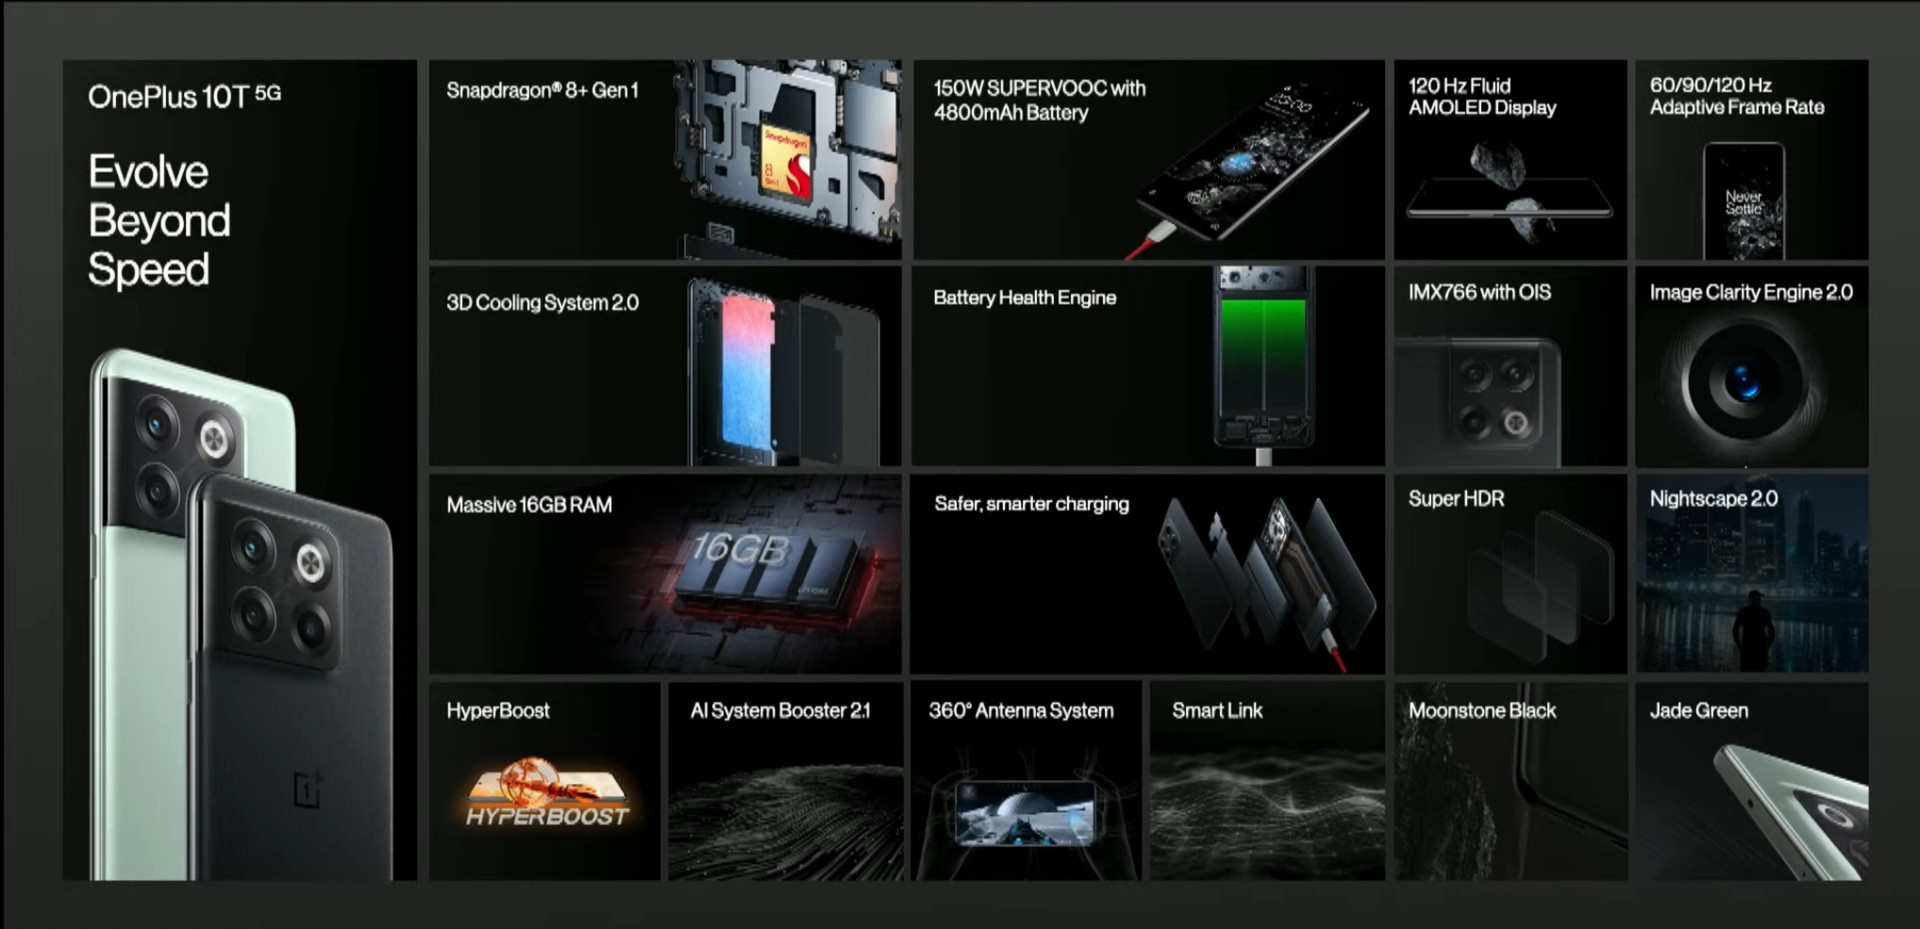Choose the Moonstone Black color tile
This screenshot has height=929, width=1920.
point(1510,781)
